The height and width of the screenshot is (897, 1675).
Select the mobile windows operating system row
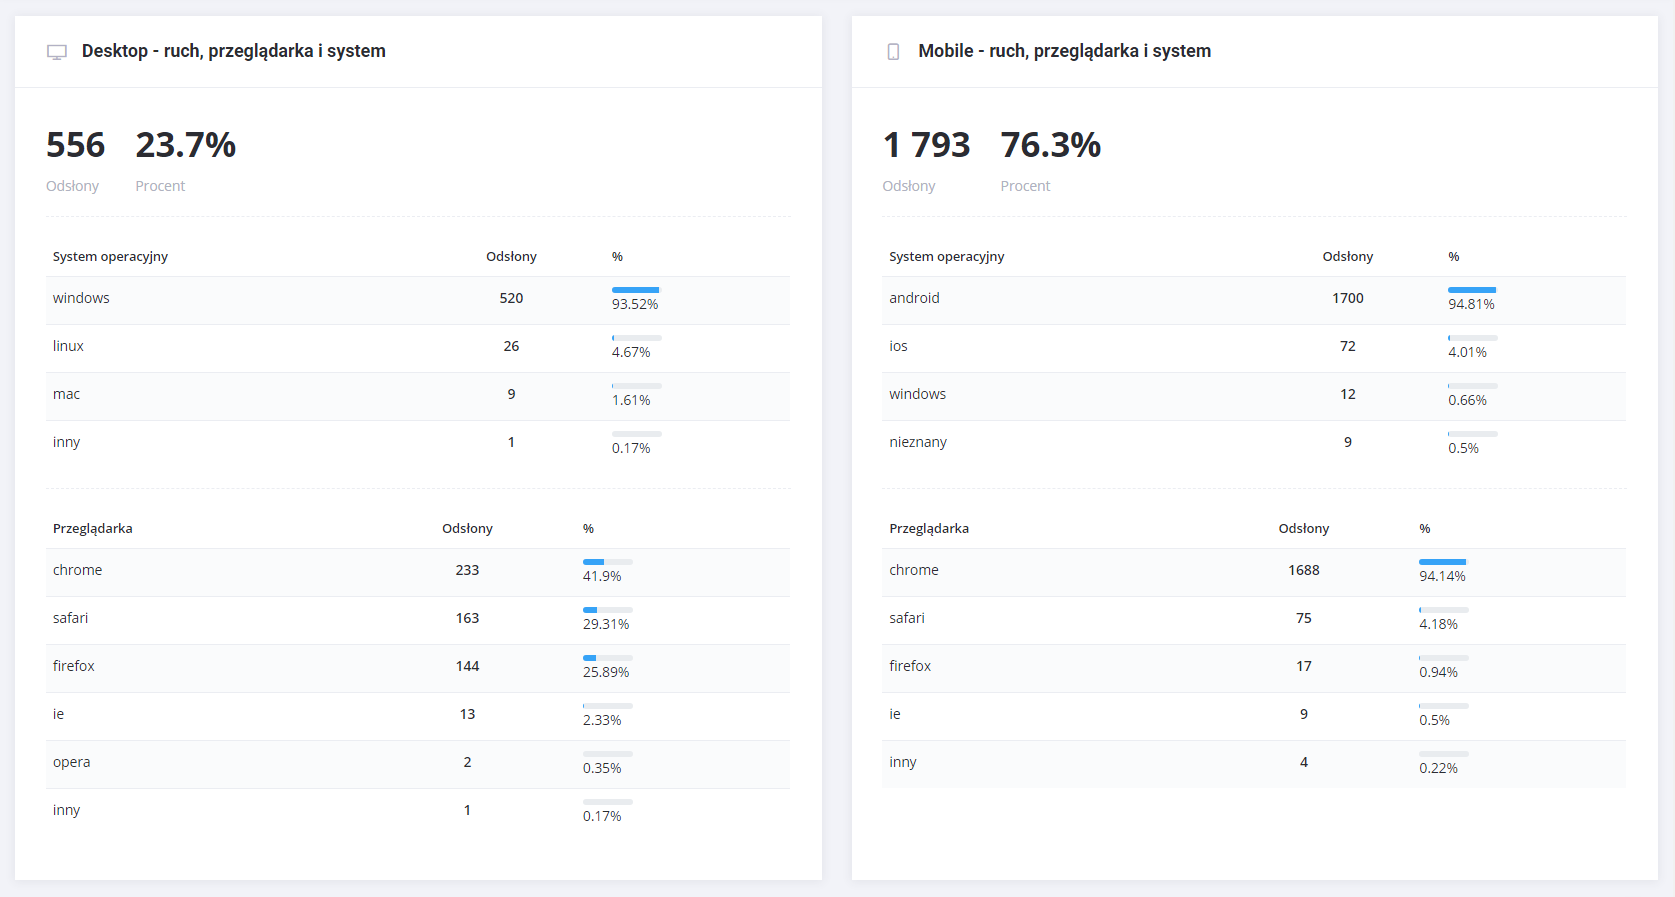tap(1254, 396)
